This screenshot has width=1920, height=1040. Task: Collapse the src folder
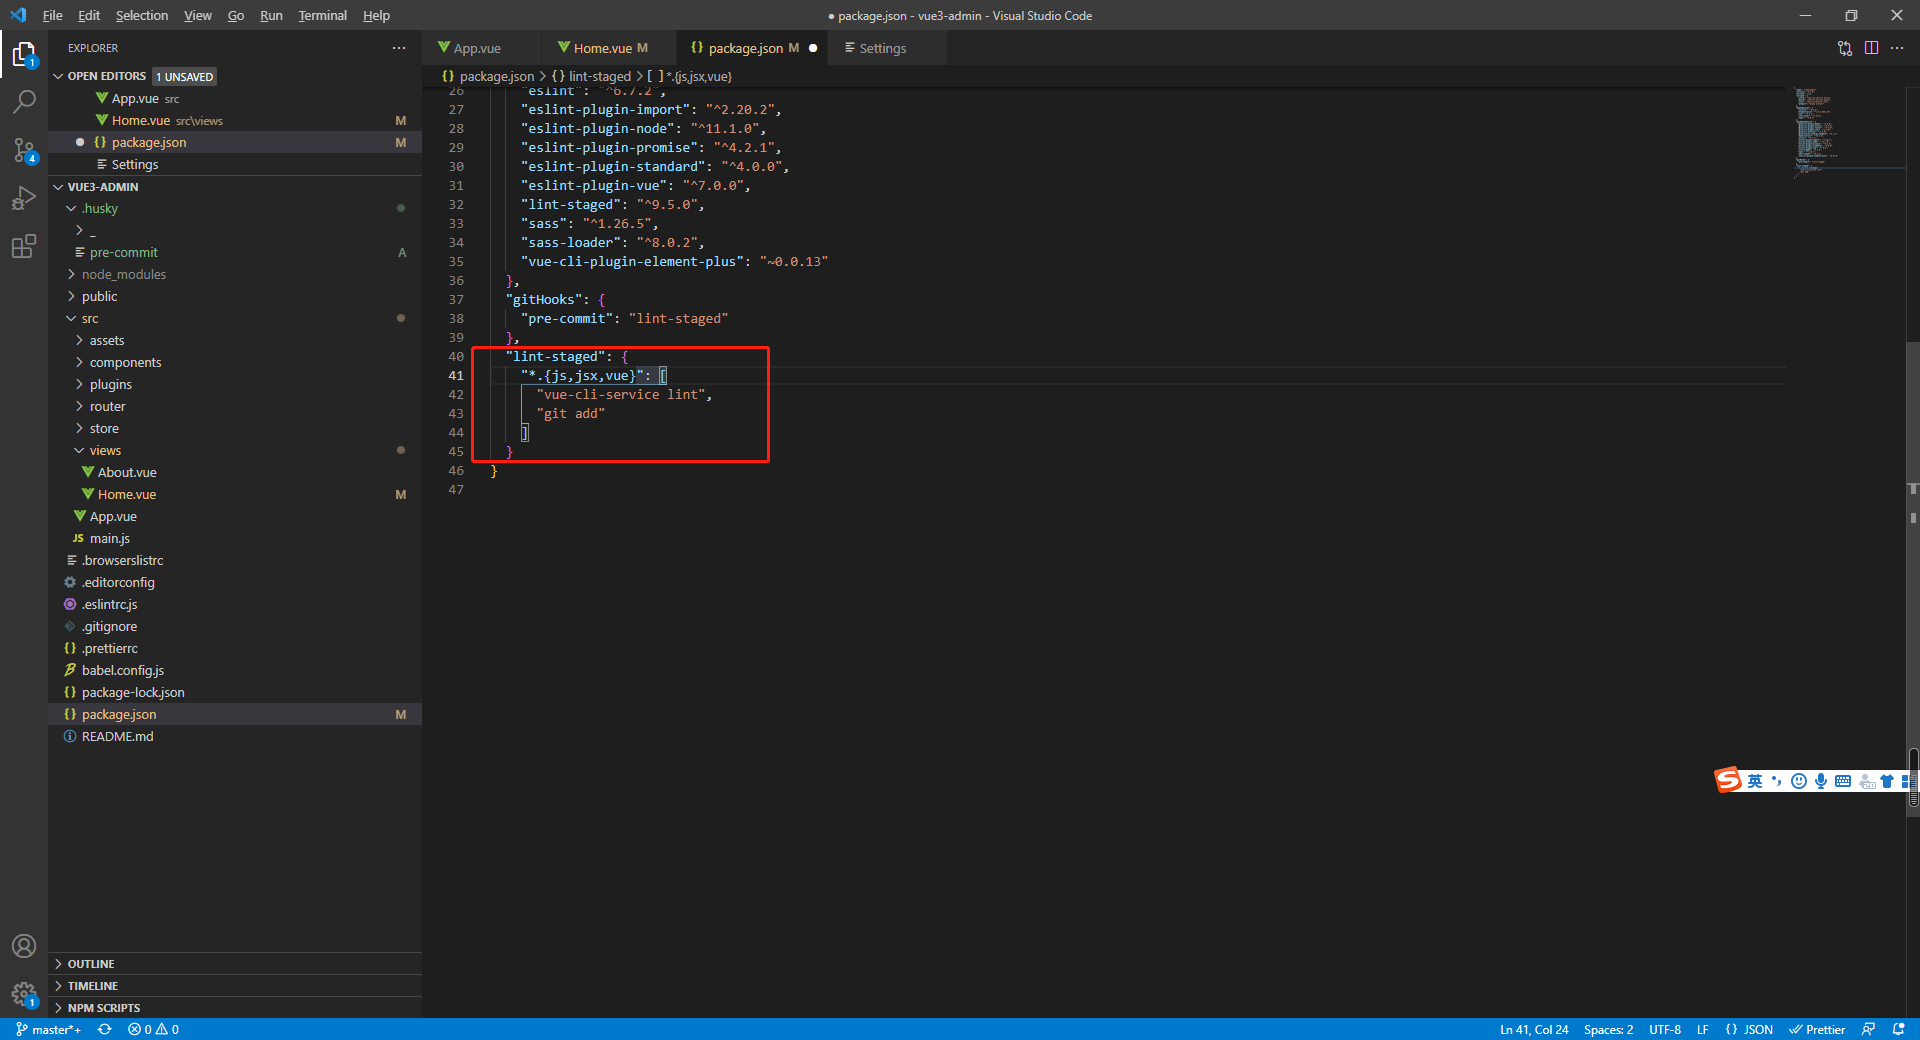pyautogui.click(x=71, y=318)
